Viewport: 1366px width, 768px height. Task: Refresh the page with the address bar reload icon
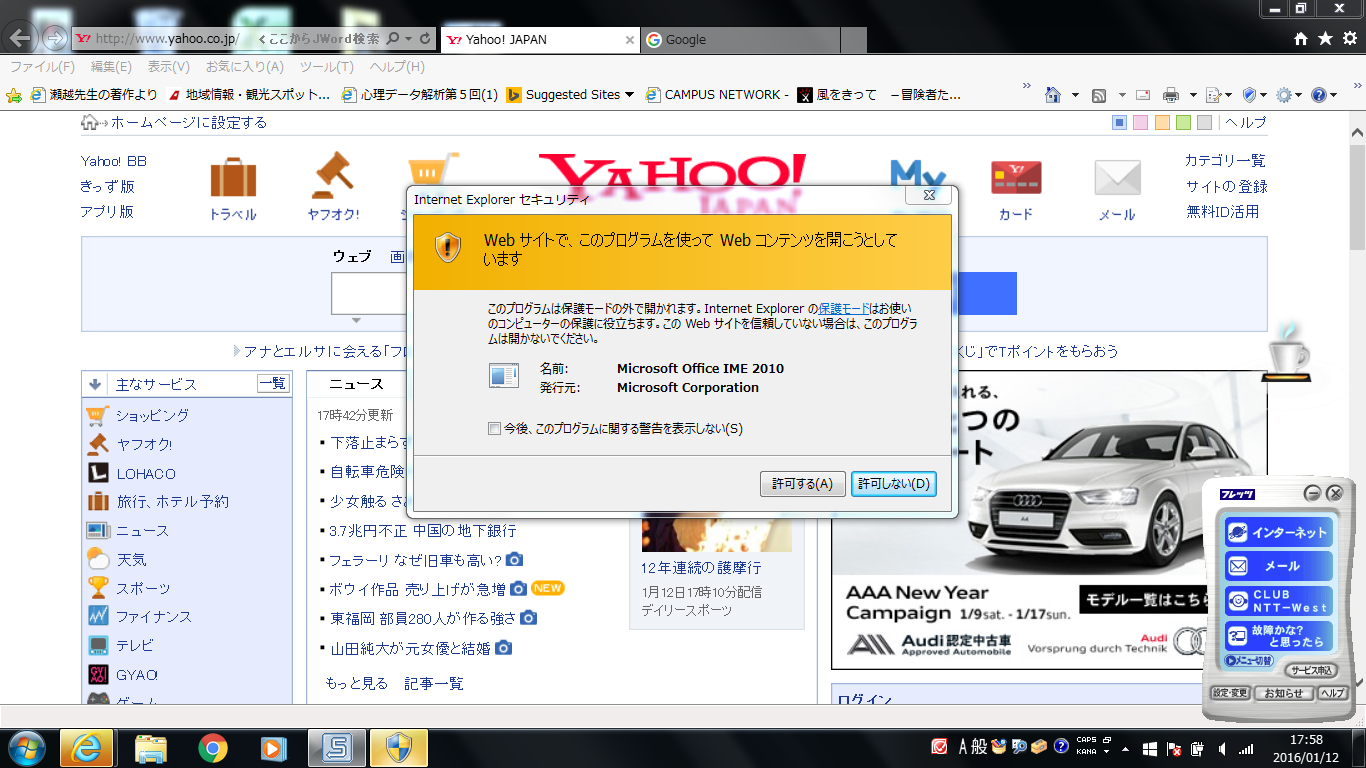point(425,38)
